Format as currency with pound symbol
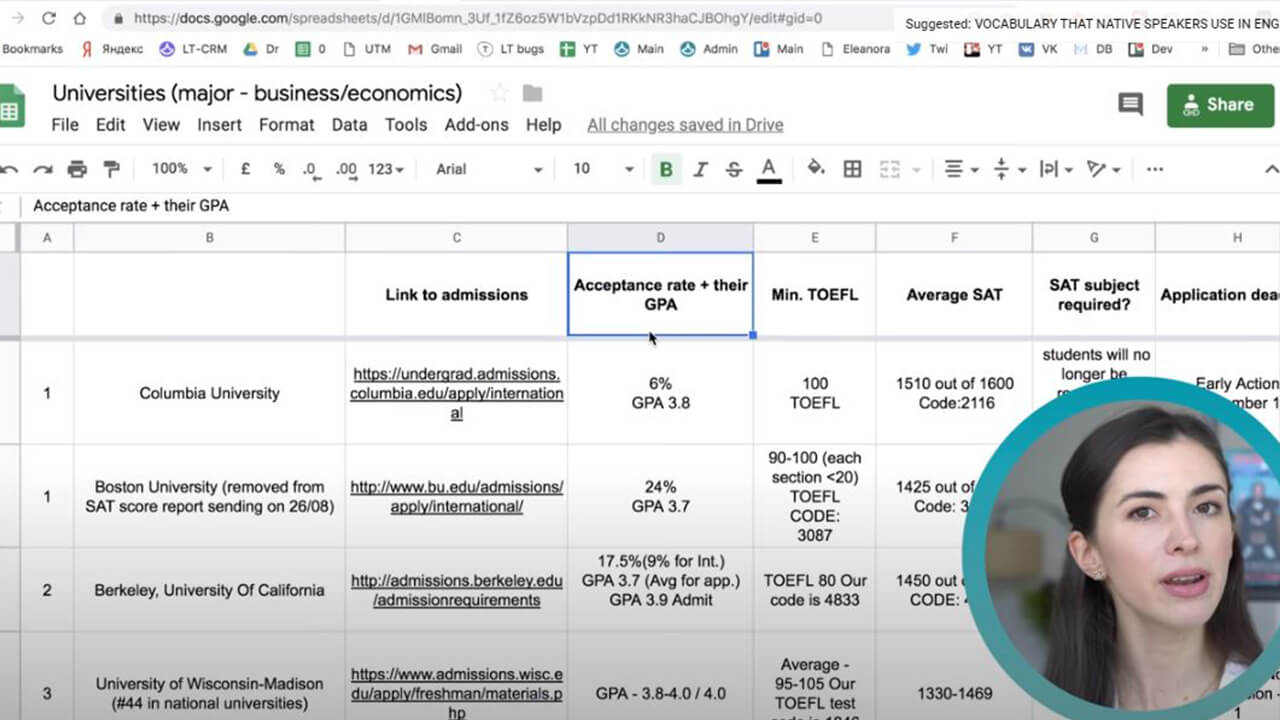The height and width of the screenshot is (720, 1280). (245, 169)
